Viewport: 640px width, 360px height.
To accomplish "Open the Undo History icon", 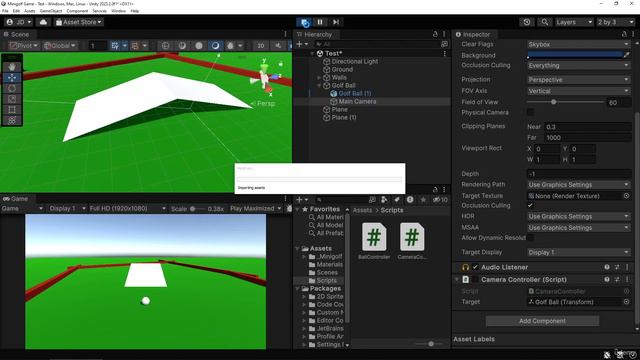I will 527,22.
